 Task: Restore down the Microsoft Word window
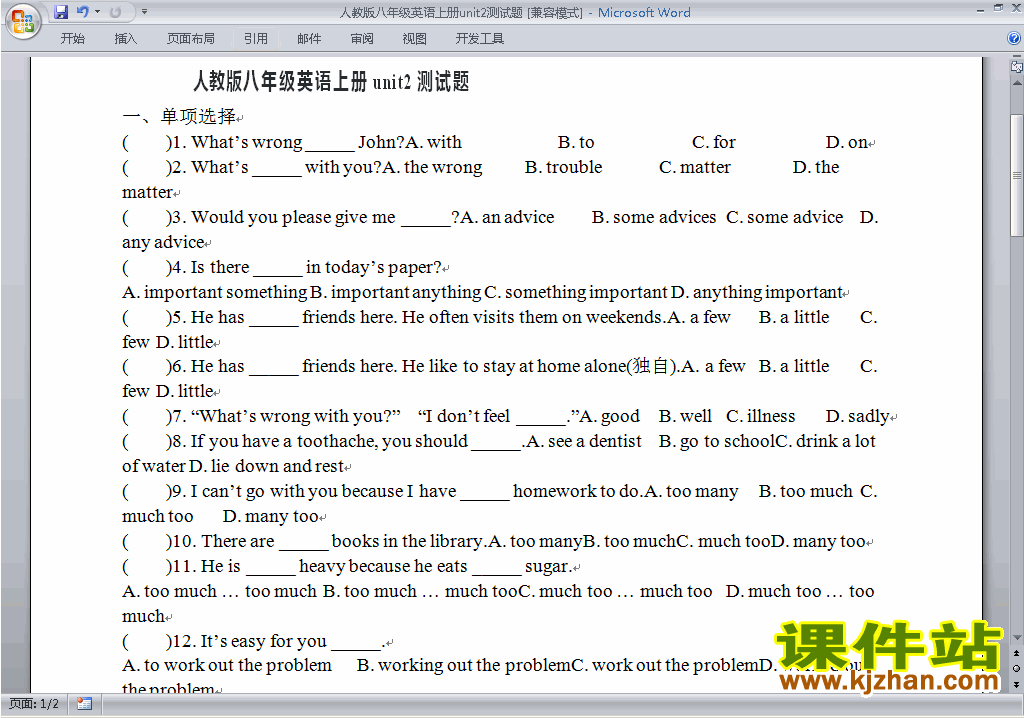click(x=999, y=9)
